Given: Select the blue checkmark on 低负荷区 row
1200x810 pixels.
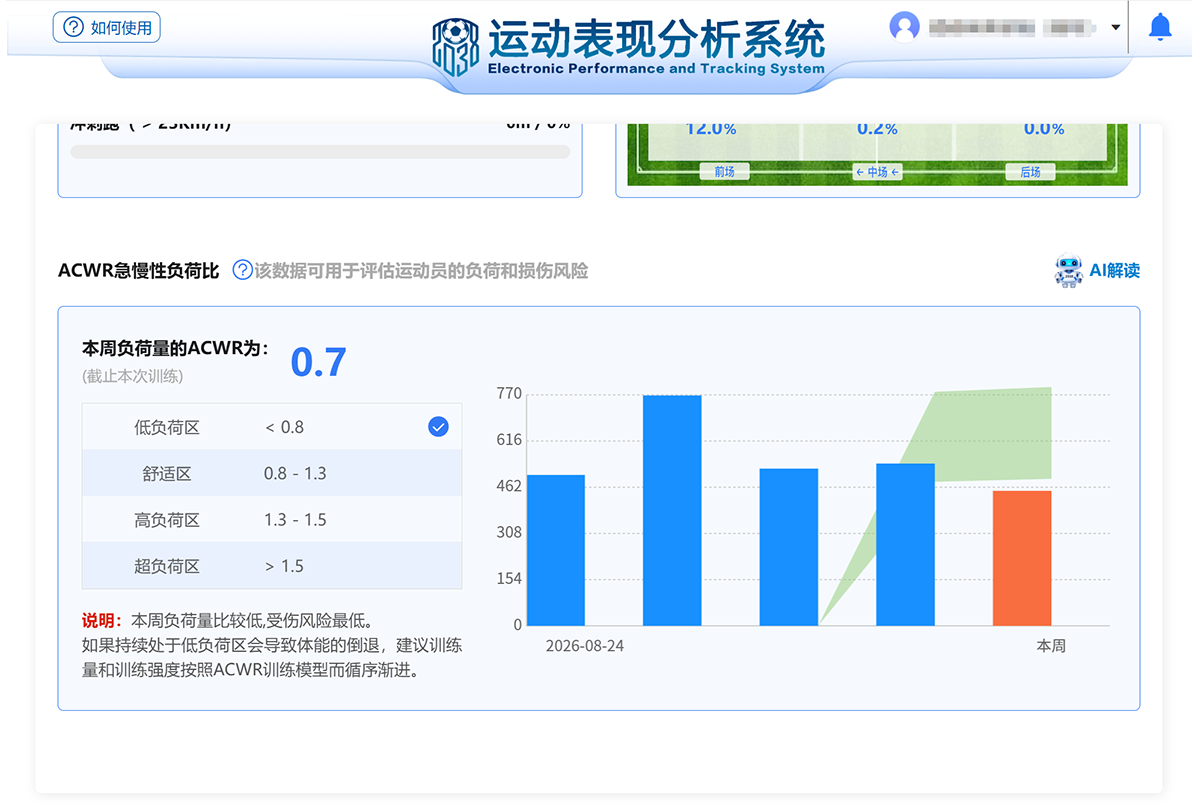Looking at the screenshot, I should tap(438, 427).
